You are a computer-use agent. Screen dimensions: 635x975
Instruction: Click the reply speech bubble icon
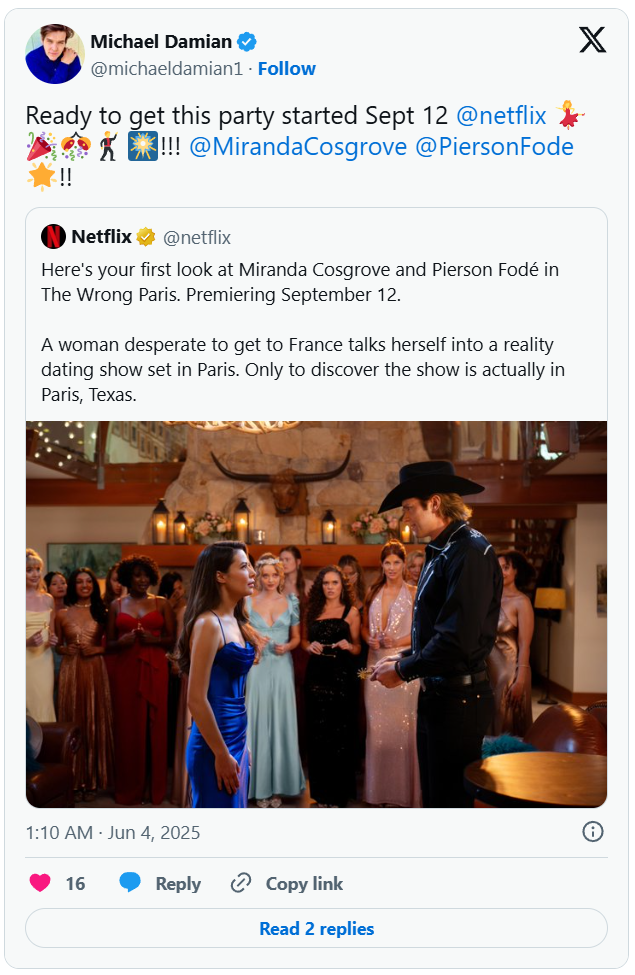tap(130, 883)
